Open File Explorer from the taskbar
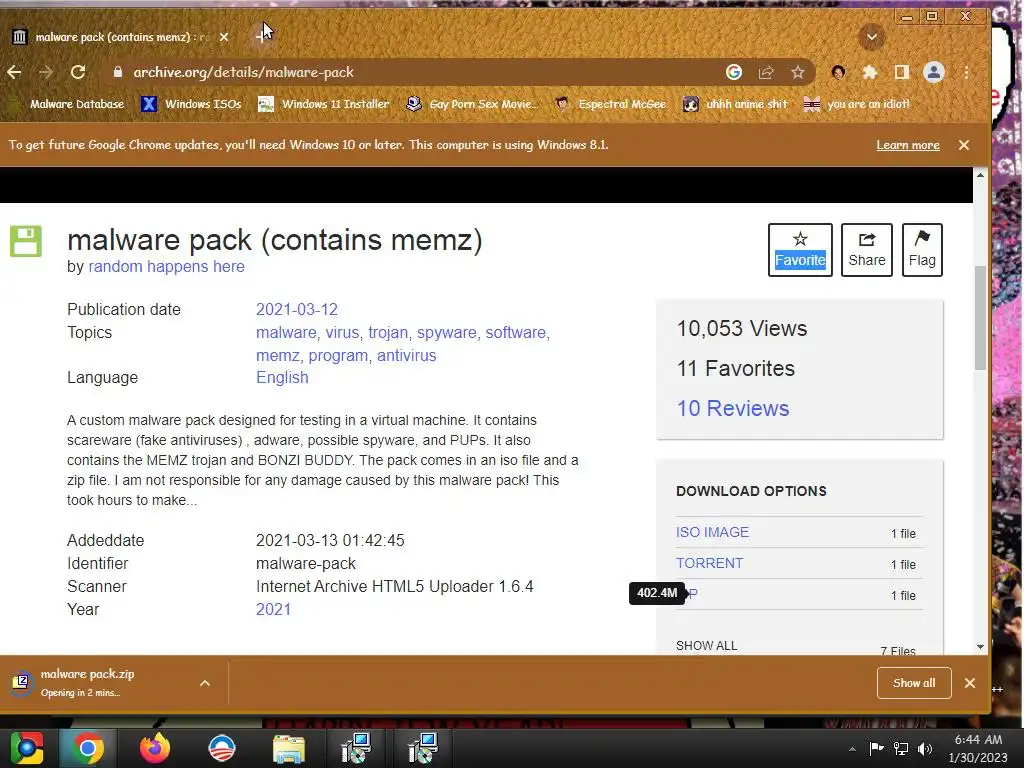Viewport: 1024px width, 768px height. click(x=289, y=748)
